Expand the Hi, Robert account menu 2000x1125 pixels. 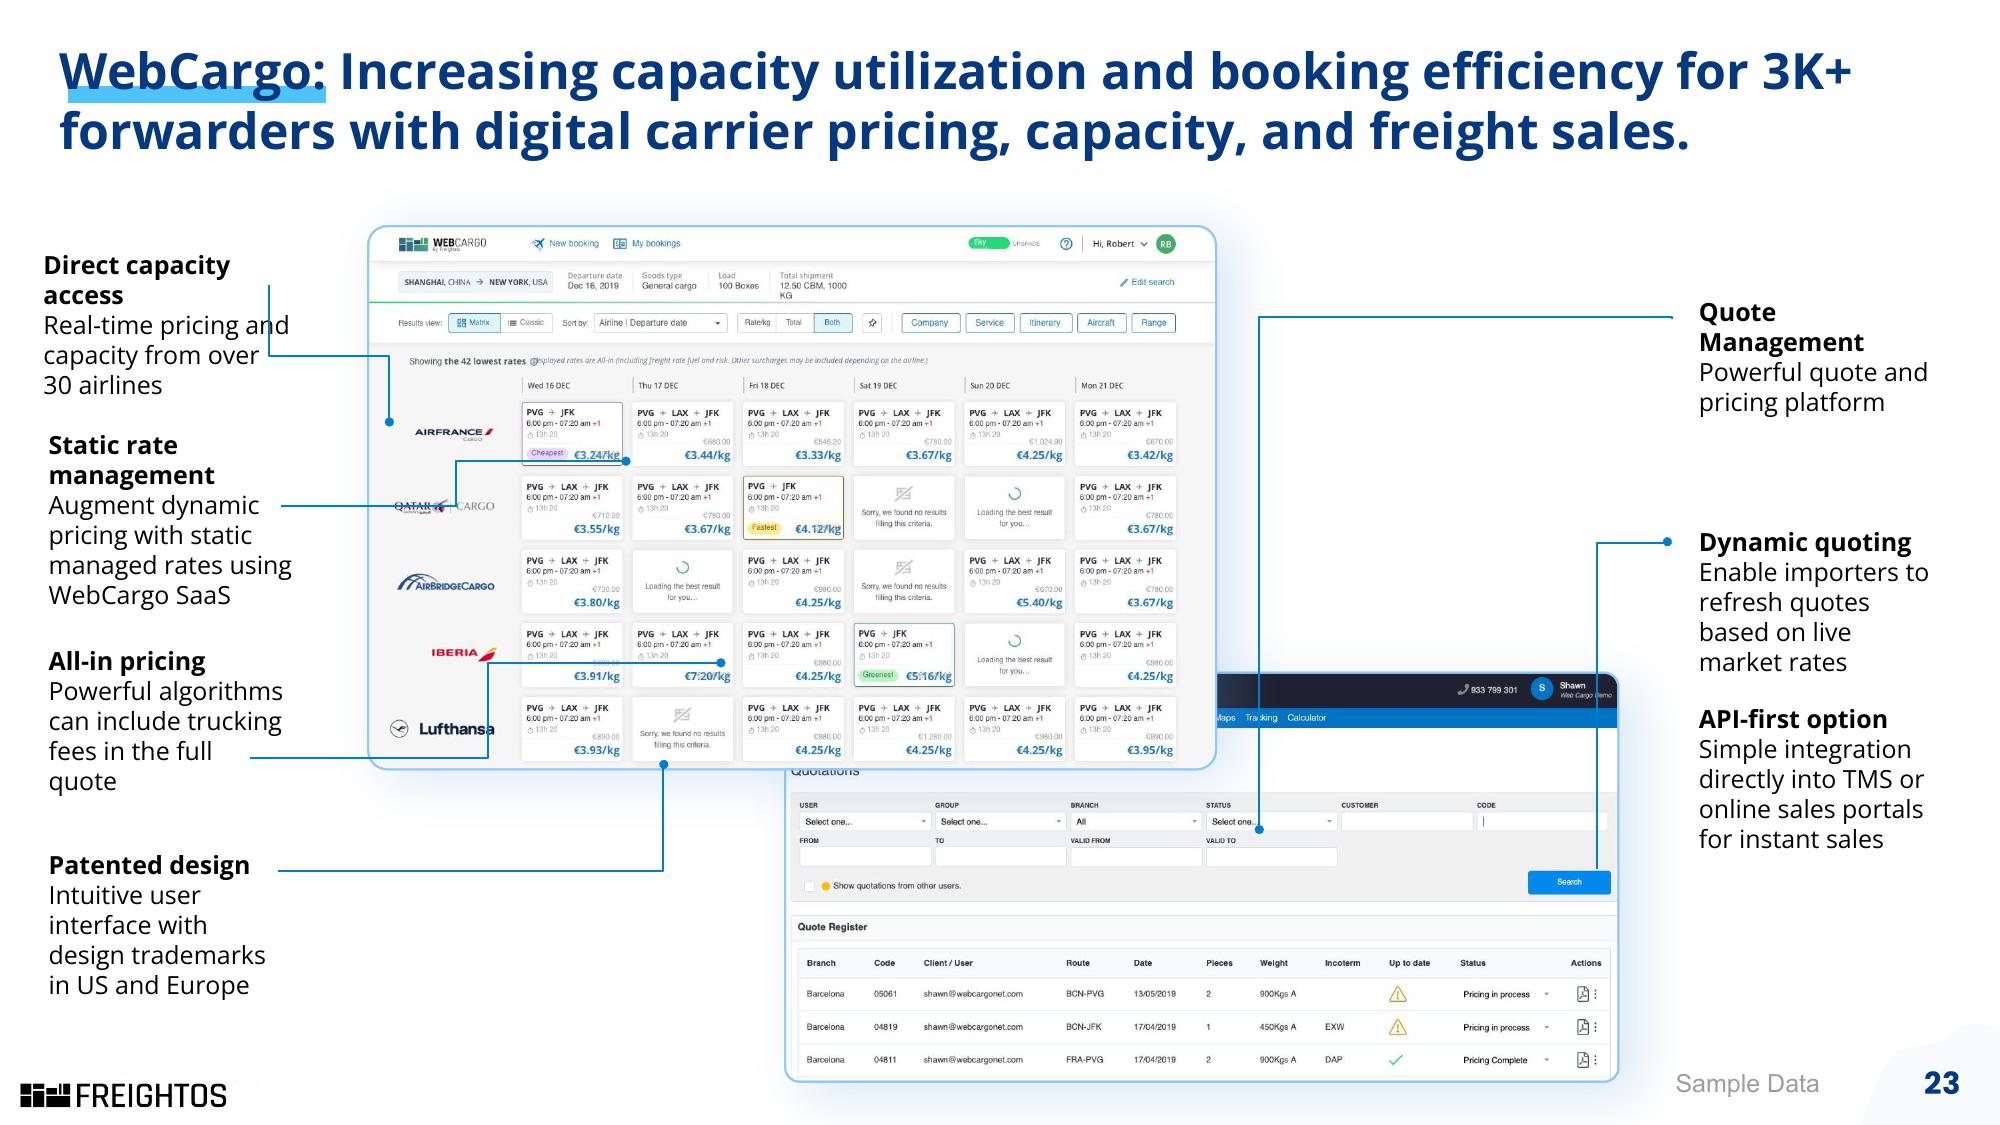coord(1120,244)
